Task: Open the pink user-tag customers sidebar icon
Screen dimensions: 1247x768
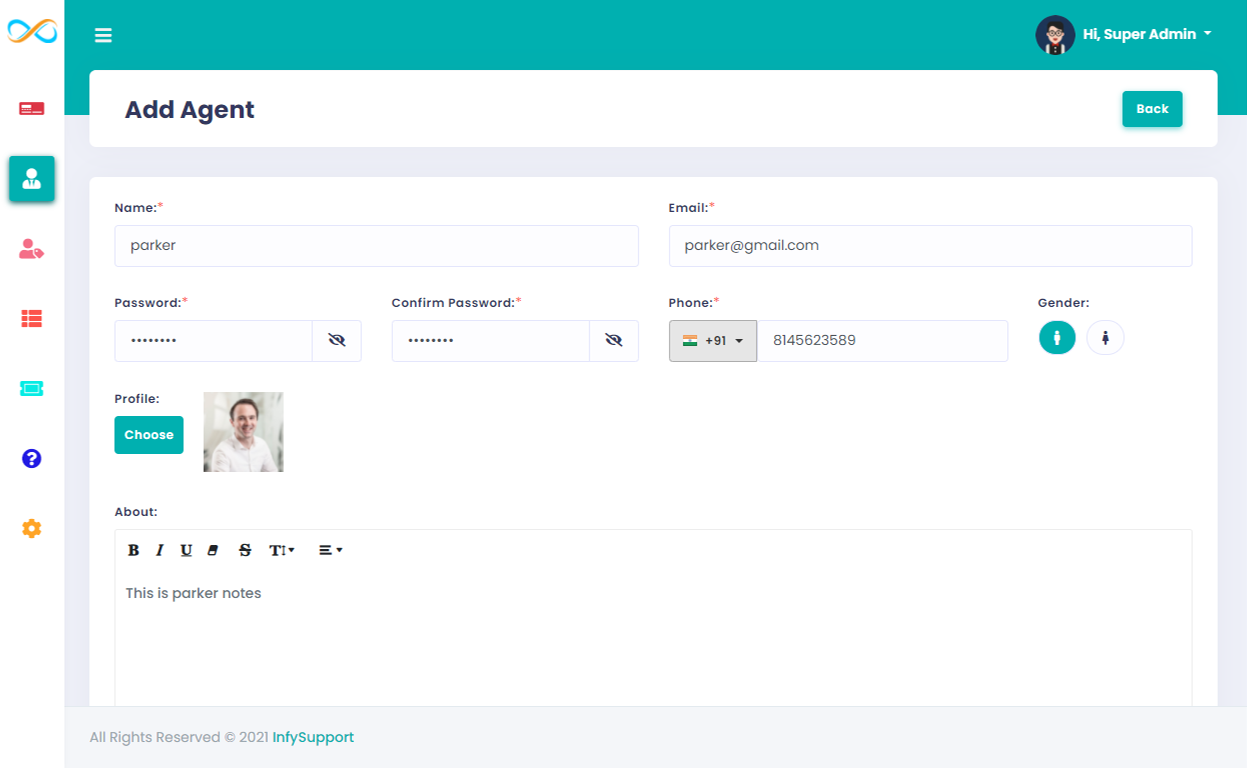Action: click(32, 249)
